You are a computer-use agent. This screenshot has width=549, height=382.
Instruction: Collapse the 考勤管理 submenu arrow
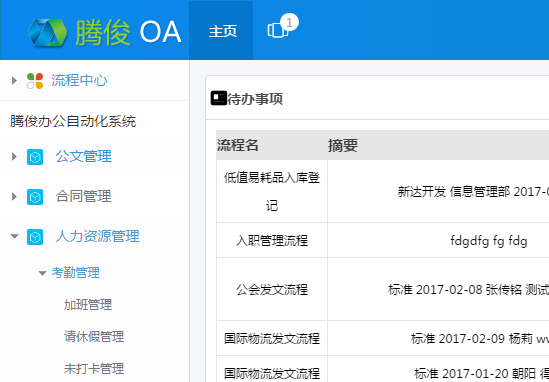[42, 273]
